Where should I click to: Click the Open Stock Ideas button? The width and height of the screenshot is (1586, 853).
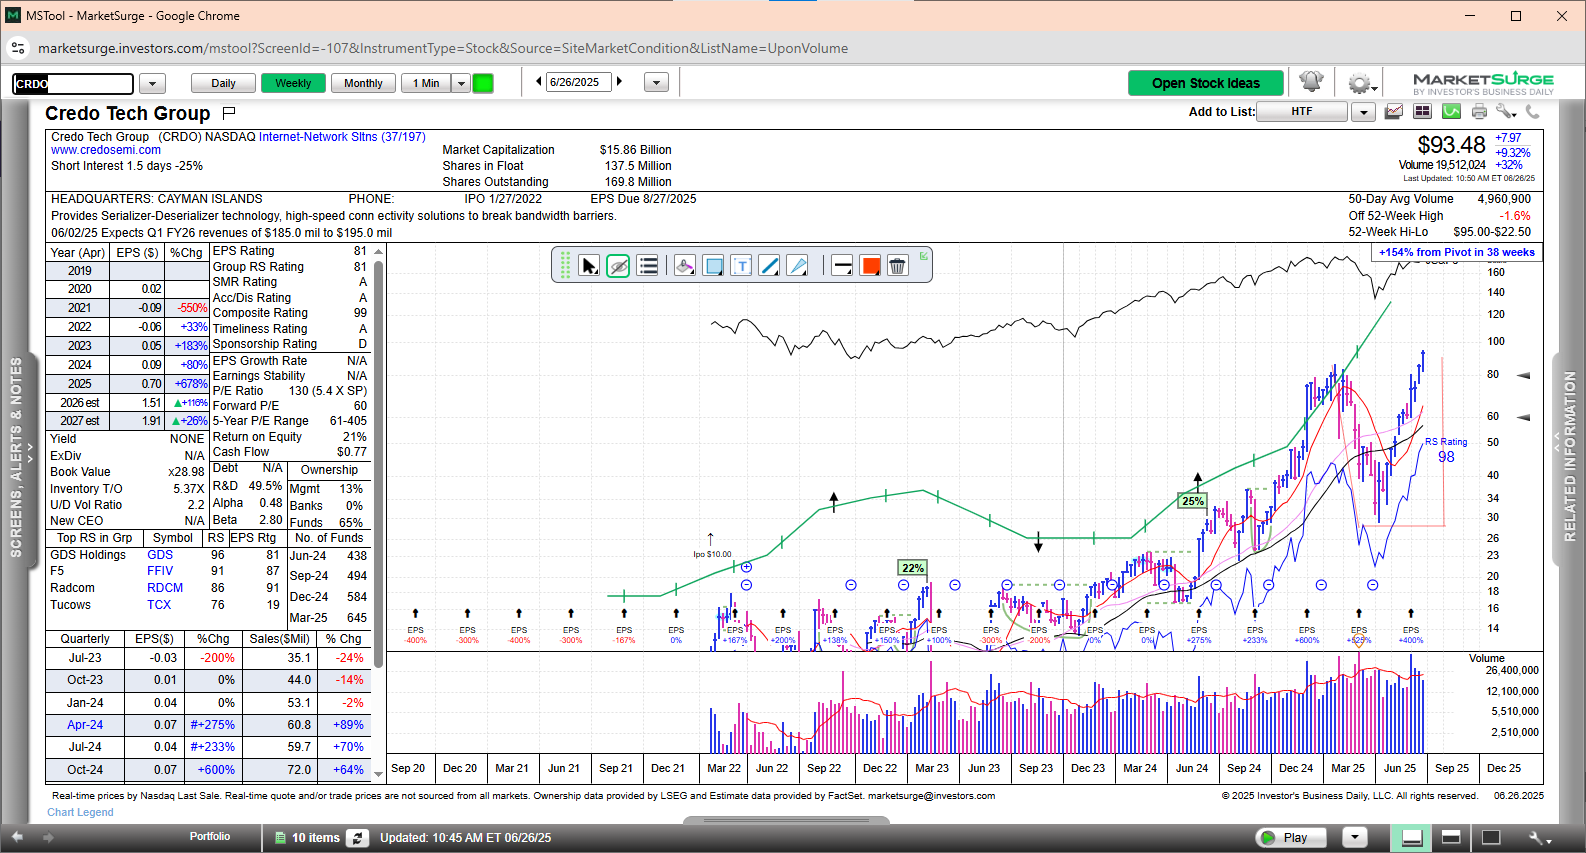[1205, 83]
